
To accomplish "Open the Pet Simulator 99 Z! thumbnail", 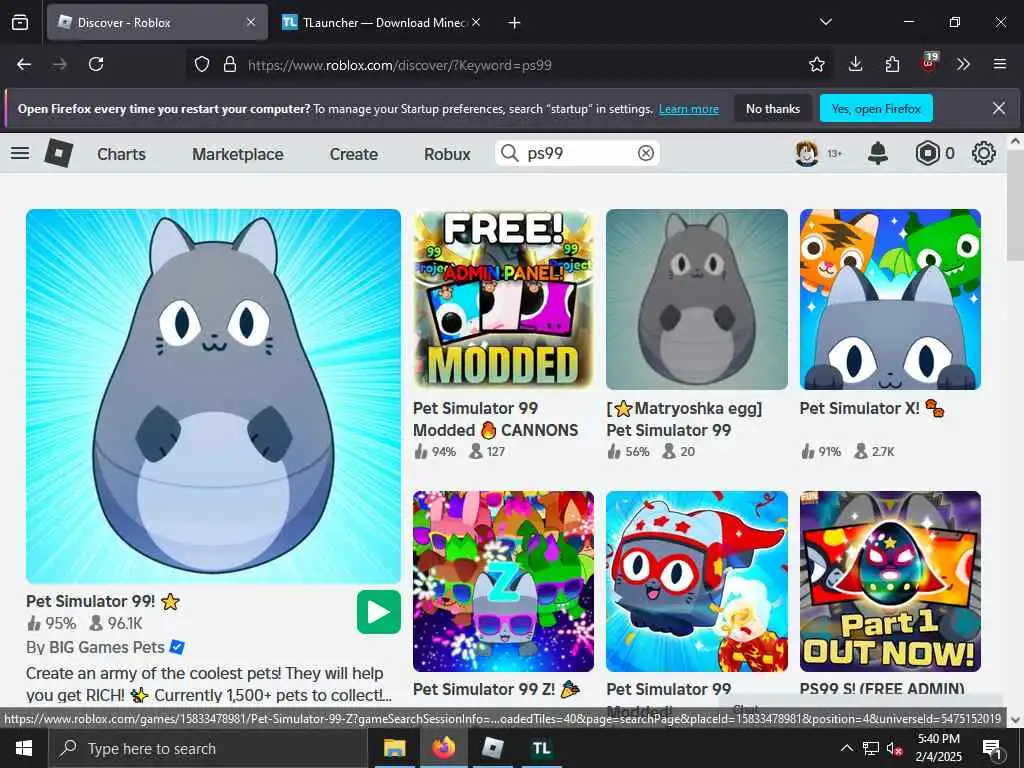I will coord(504,581).
